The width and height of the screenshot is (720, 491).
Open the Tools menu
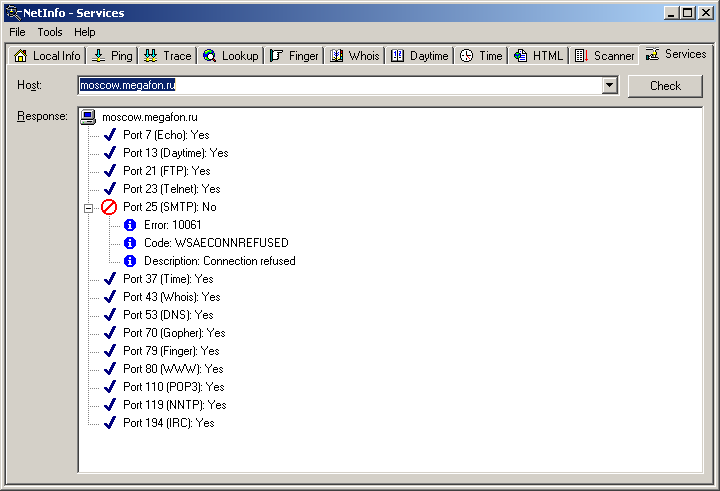[x=50, y=32]
